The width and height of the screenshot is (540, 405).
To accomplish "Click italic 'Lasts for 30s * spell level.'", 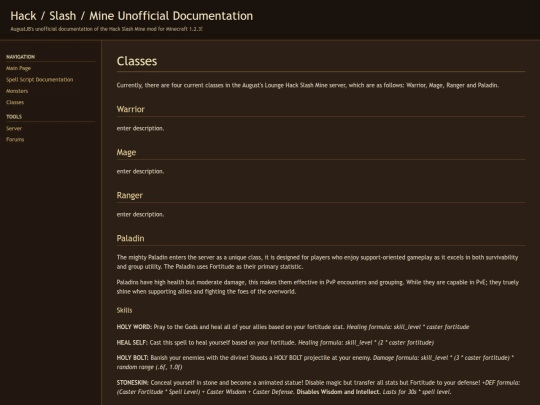I will point(417,392).
